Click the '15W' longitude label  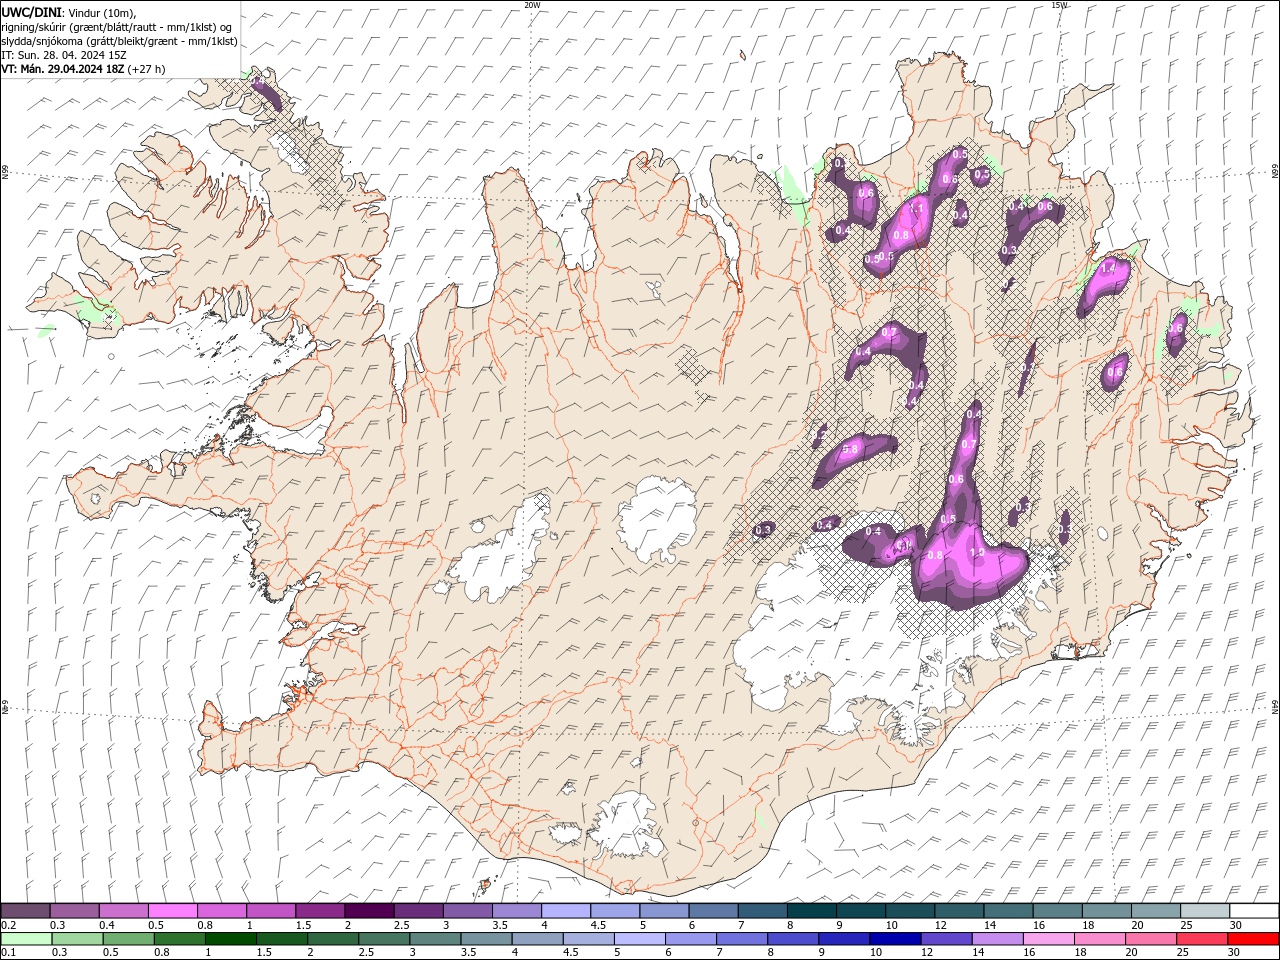(x=1059, y=5)
